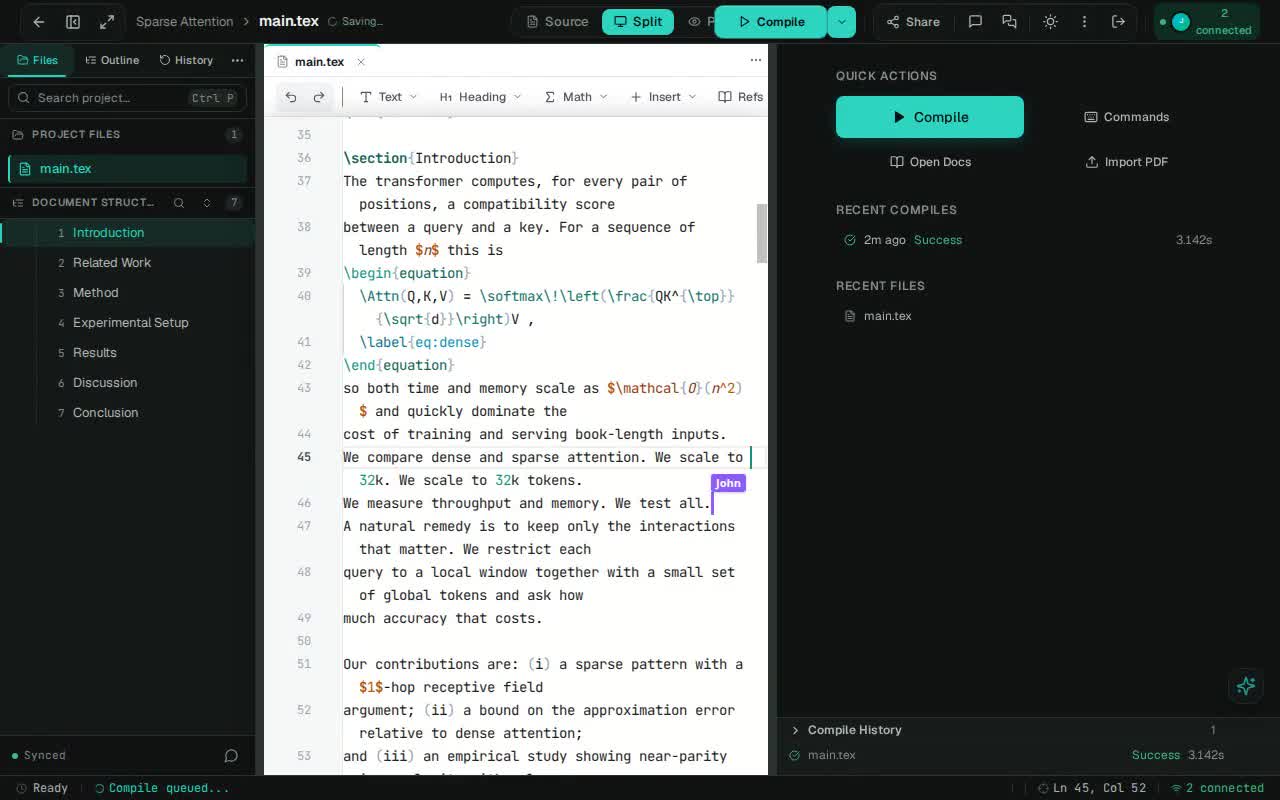This screenshot has height=800, width=1280.
Task: Toggle the sidebar panel icon
Action: [73, 21]
